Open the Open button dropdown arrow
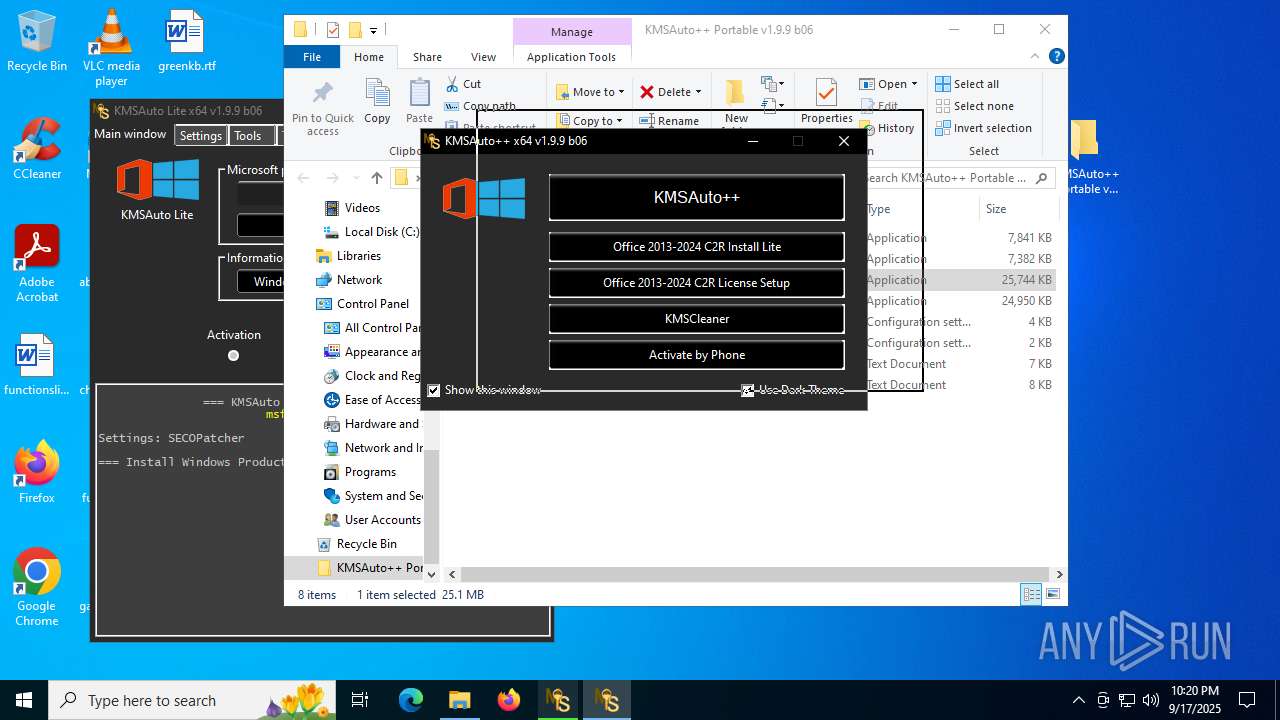 pyautogui.click(x=914, y=84)
